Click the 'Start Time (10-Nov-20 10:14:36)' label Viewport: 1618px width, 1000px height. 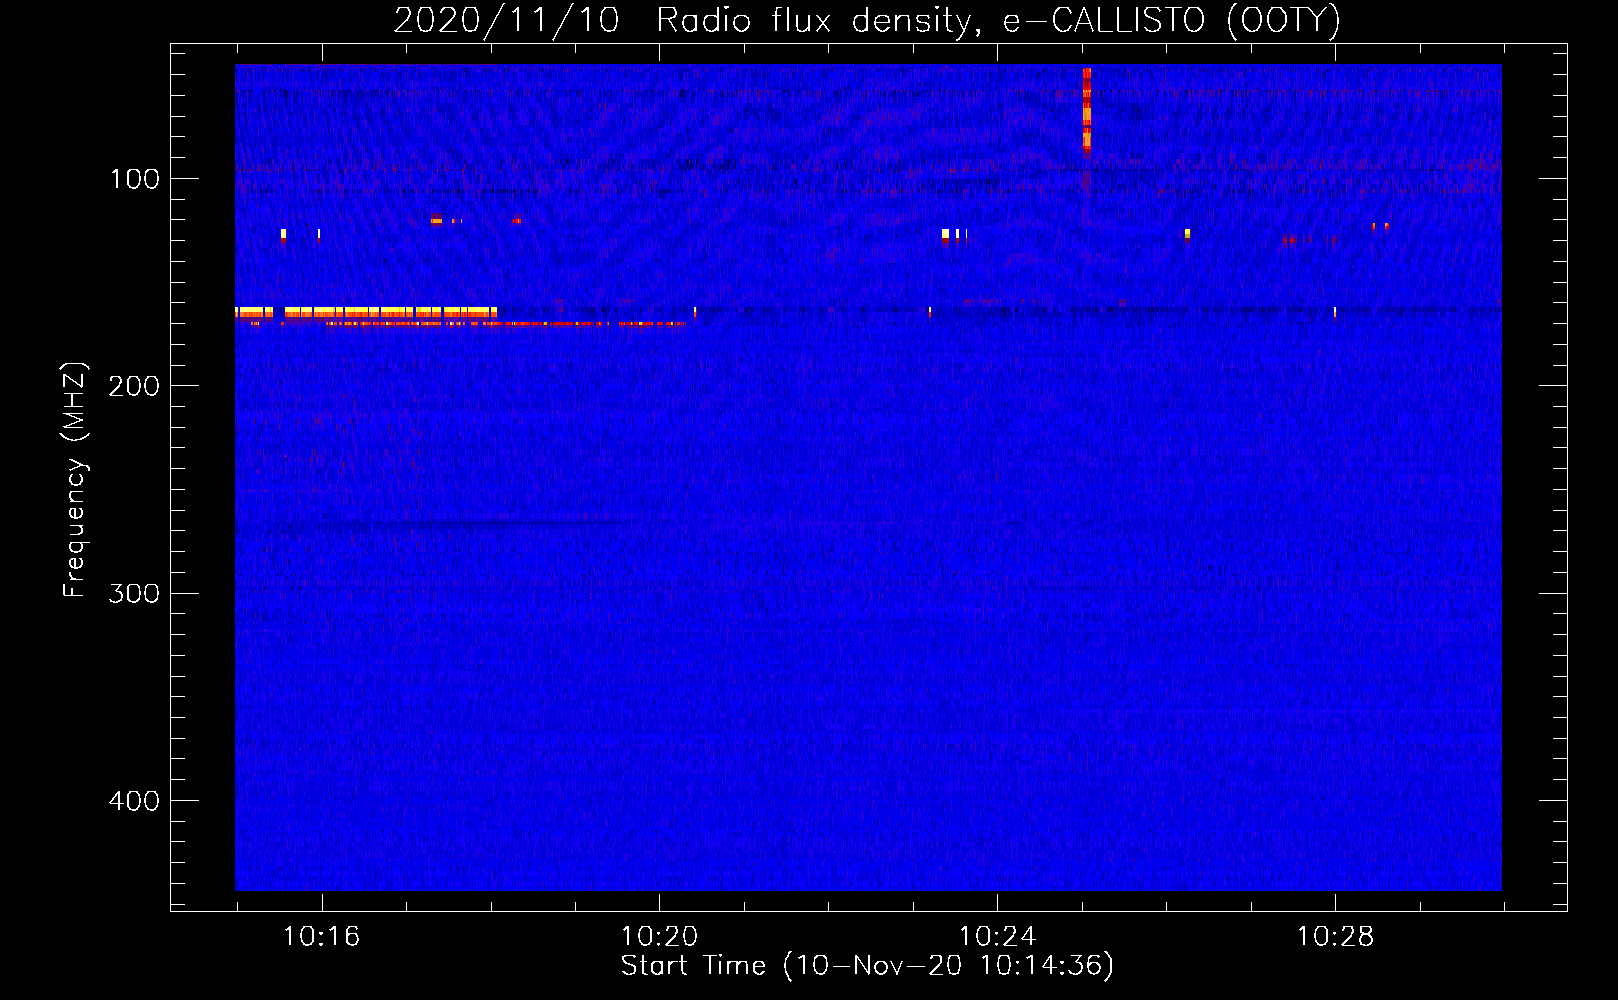click(x=867, y=966)
